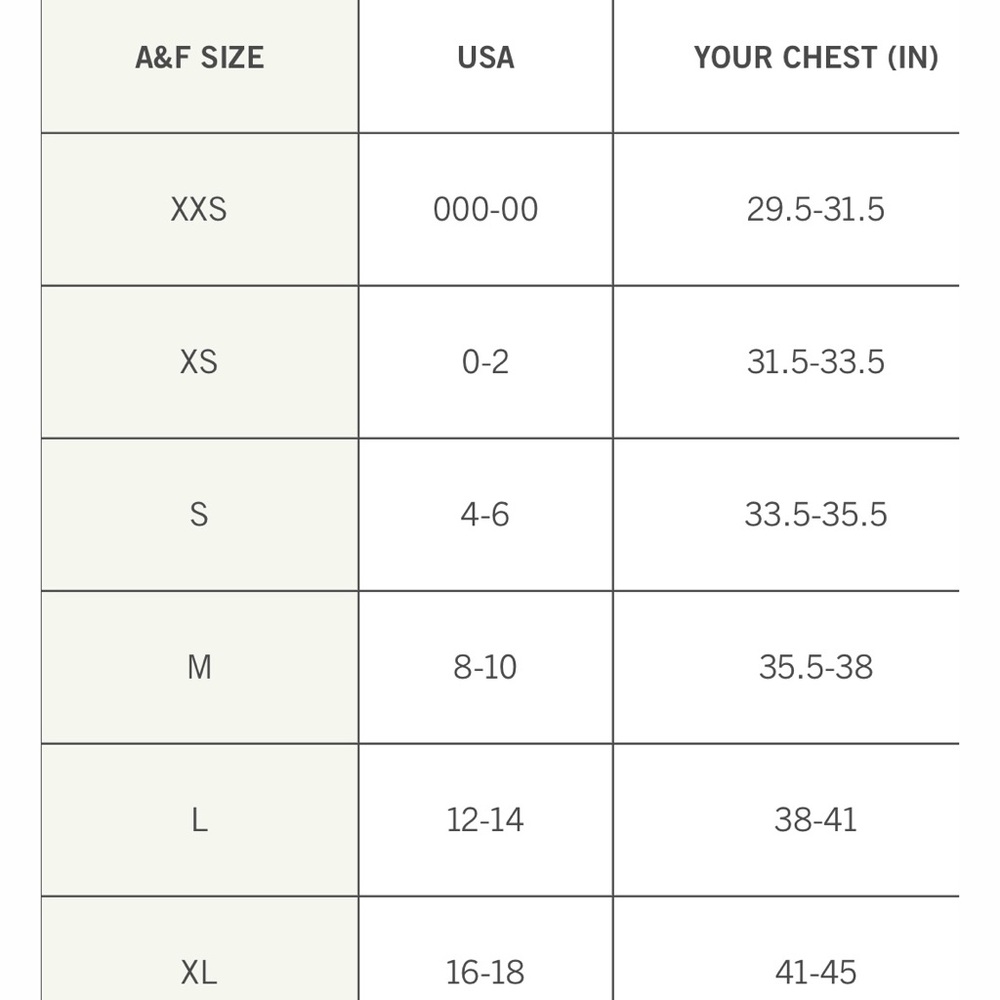The image size is (1000, 1000).
Task: Select the XXS size cell
Action: tap(199, 209)
